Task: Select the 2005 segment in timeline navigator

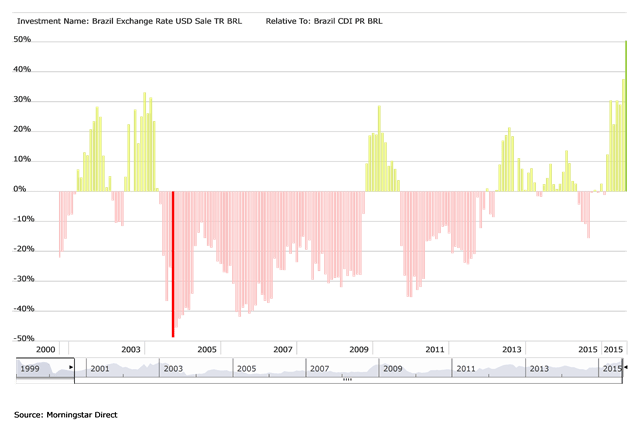Action: point(246,369)
